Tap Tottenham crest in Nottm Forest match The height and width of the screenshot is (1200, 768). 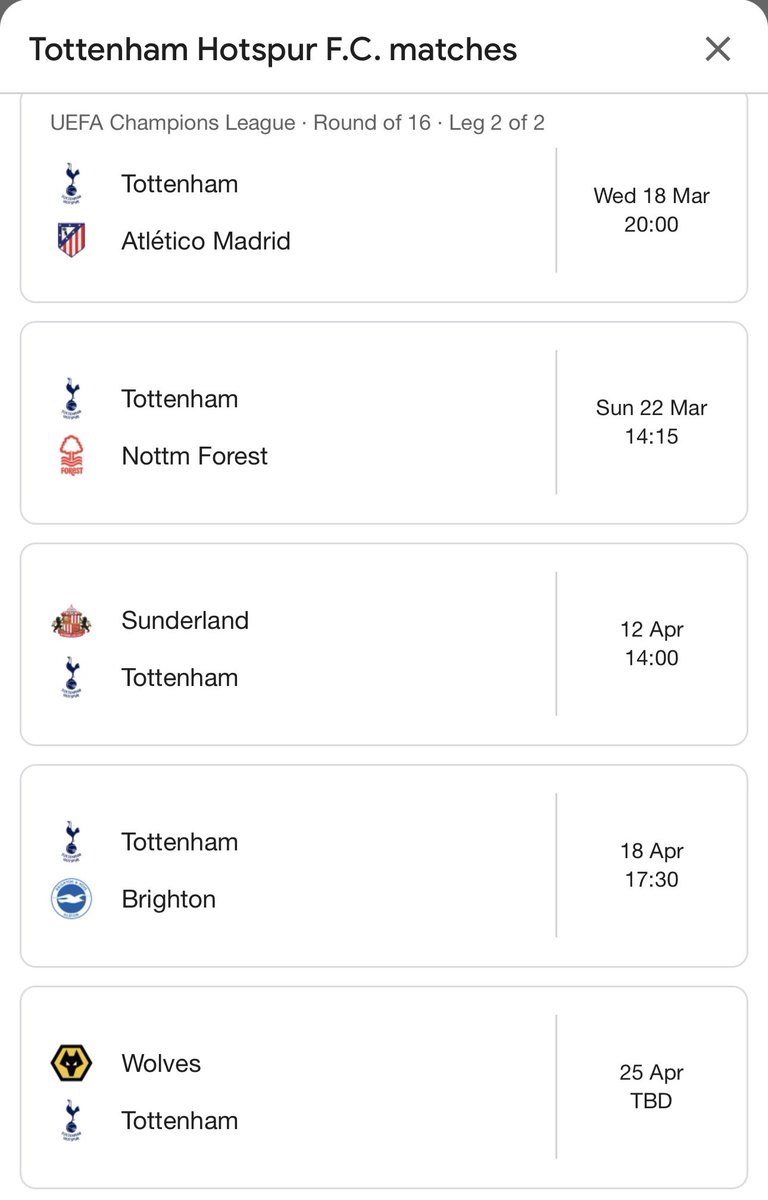pos(71,399)
